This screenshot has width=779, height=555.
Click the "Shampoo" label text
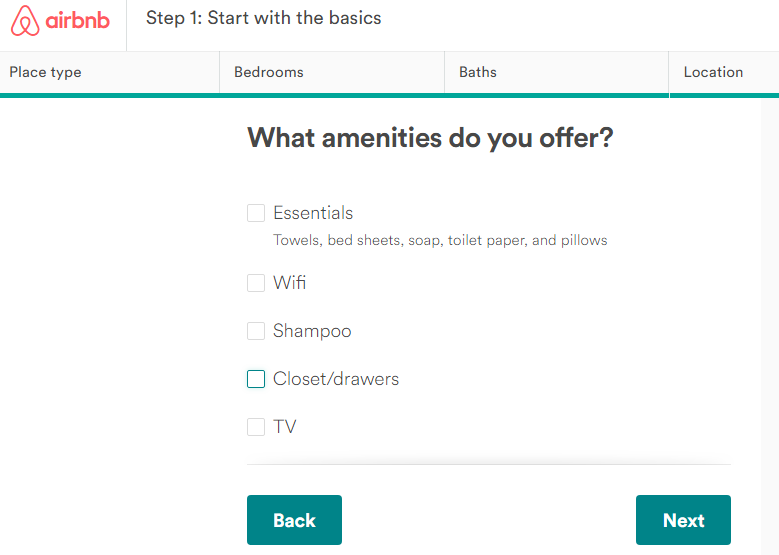tap(312, 331)
